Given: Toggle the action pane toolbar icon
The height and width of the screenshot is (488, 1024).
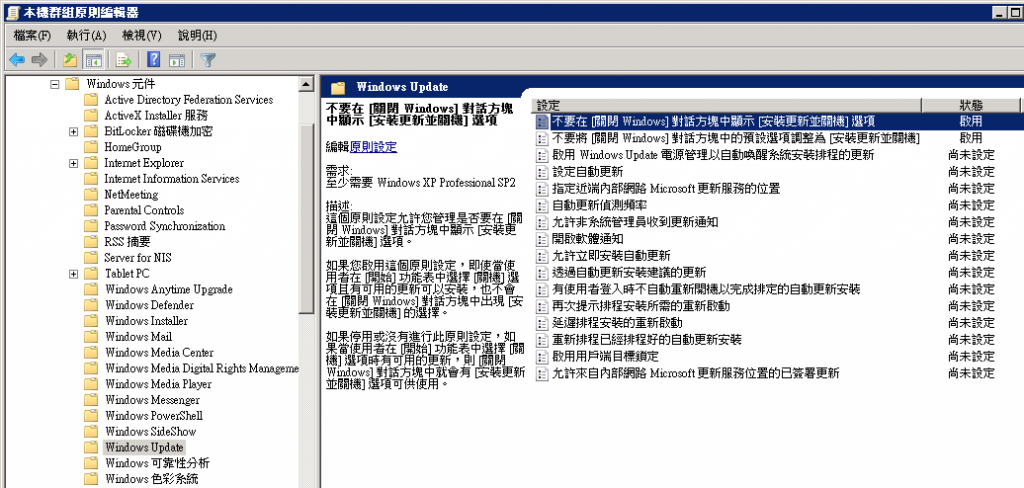Looking at the screenshot, I should coord(177,60).
